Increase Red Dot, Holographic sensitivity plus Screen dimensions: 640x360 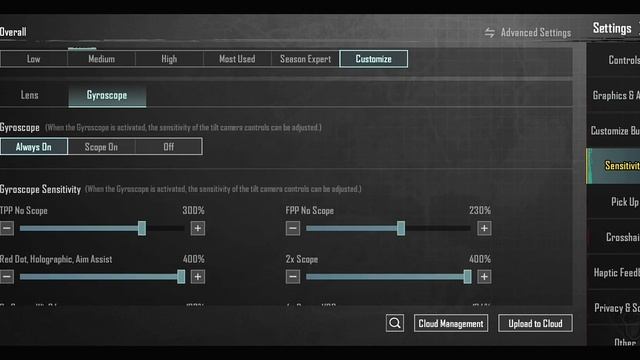[198, 277]
